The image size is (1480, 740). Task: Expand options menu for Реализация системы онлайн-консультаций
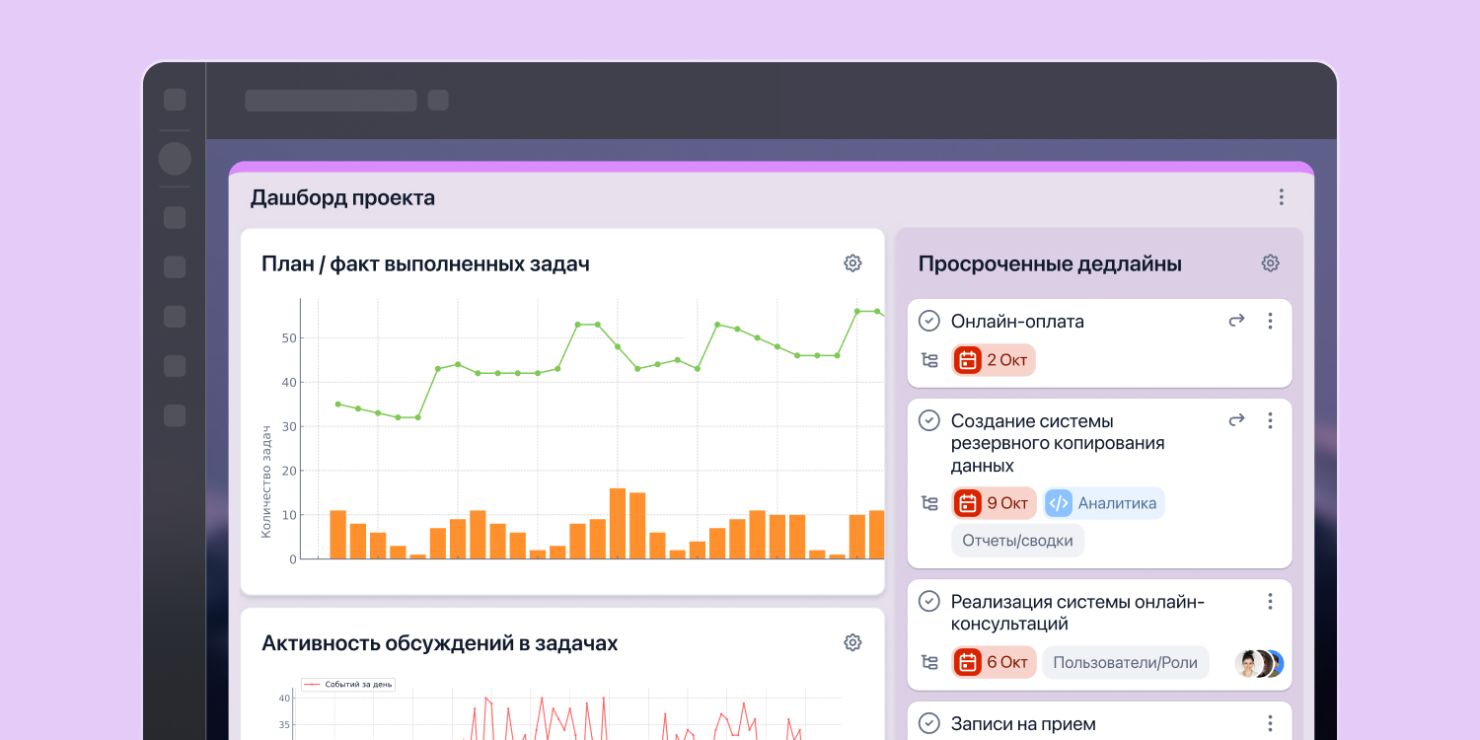tap(1270, 601)
